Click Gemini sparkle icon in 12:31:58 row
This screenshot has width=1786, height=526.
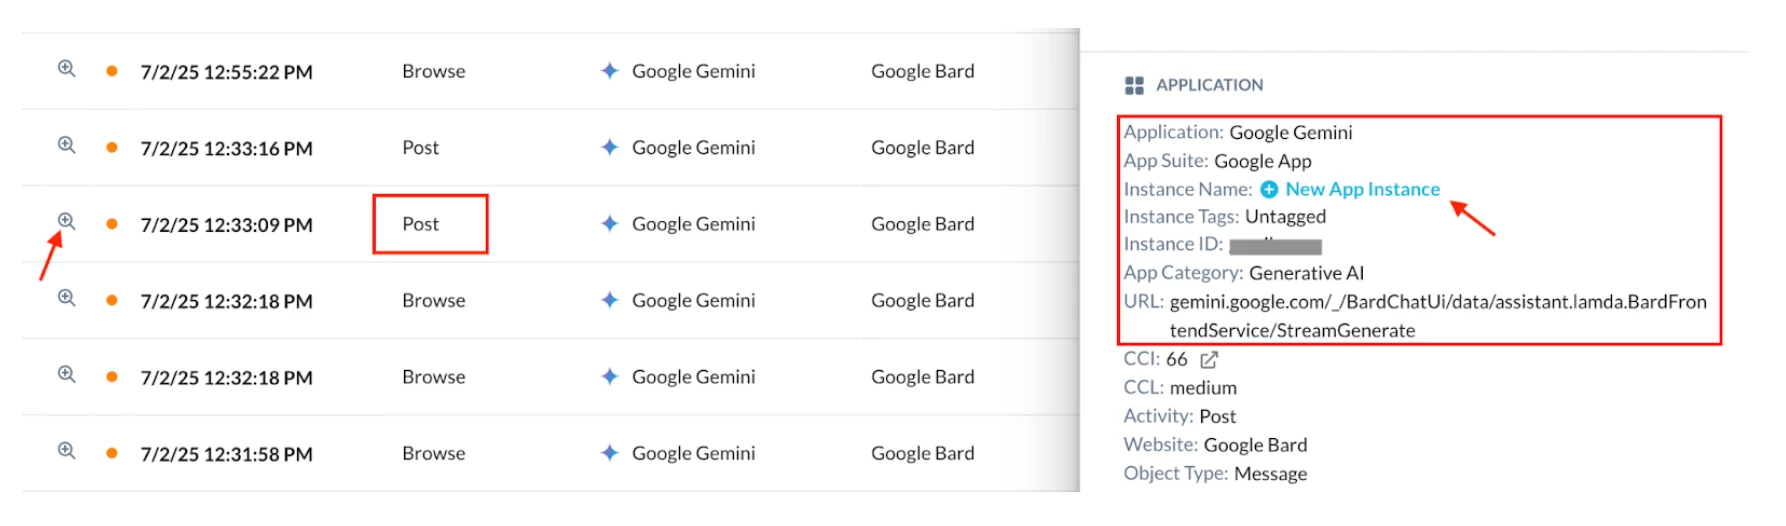pyautogui.click(x=609, y=452)
